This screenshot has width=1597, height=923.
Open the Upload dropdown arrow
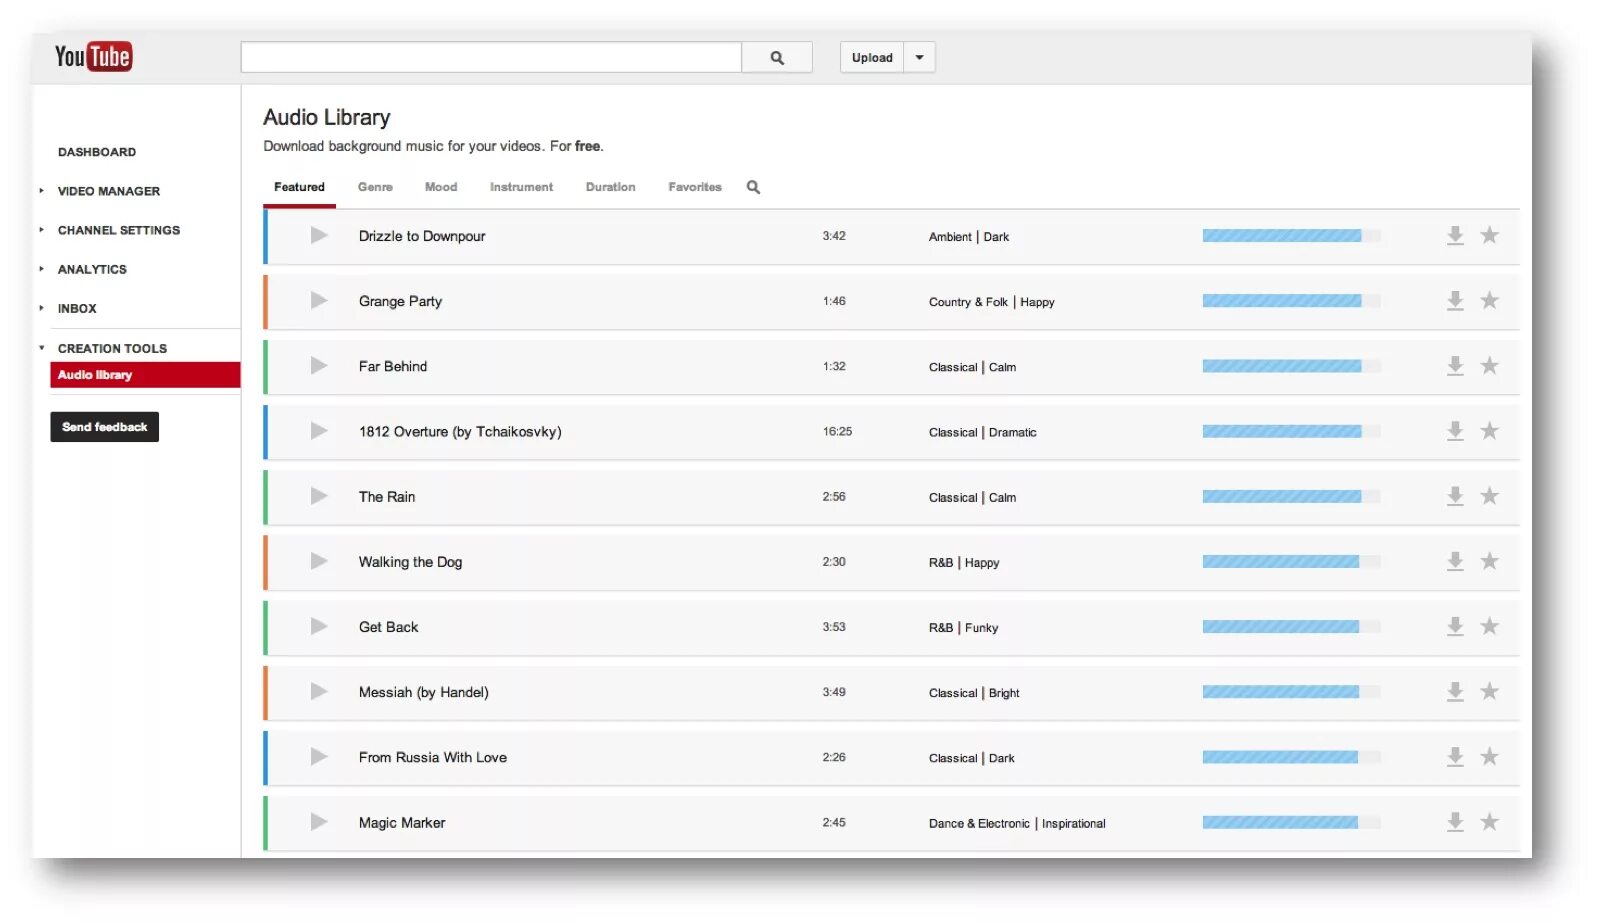919,58
